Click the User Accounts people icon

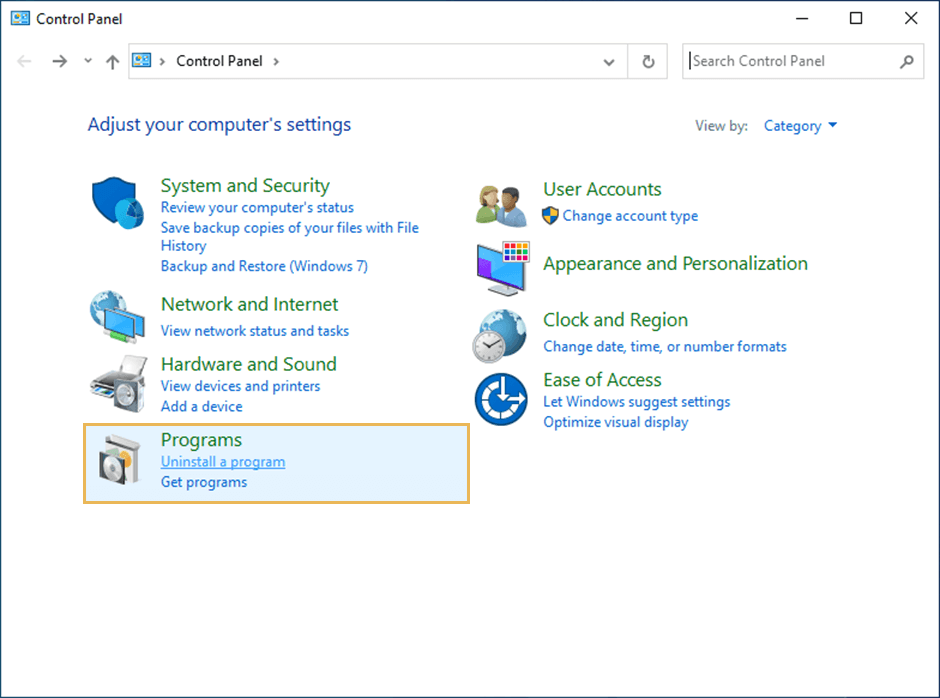click(x=501, y=205)
